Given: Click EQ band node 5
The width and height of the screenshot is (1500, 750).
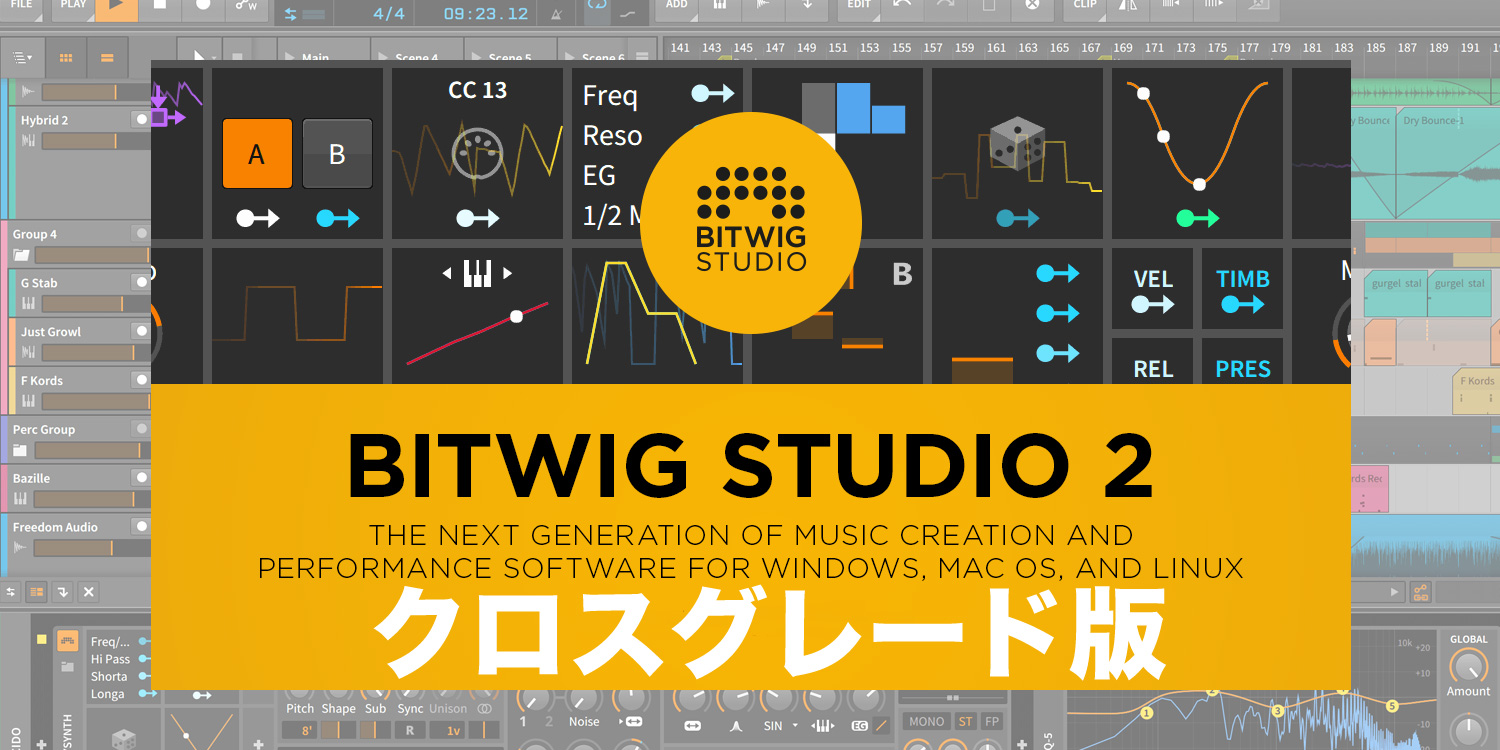Looking at the screenshot, I should point(1391,706).
